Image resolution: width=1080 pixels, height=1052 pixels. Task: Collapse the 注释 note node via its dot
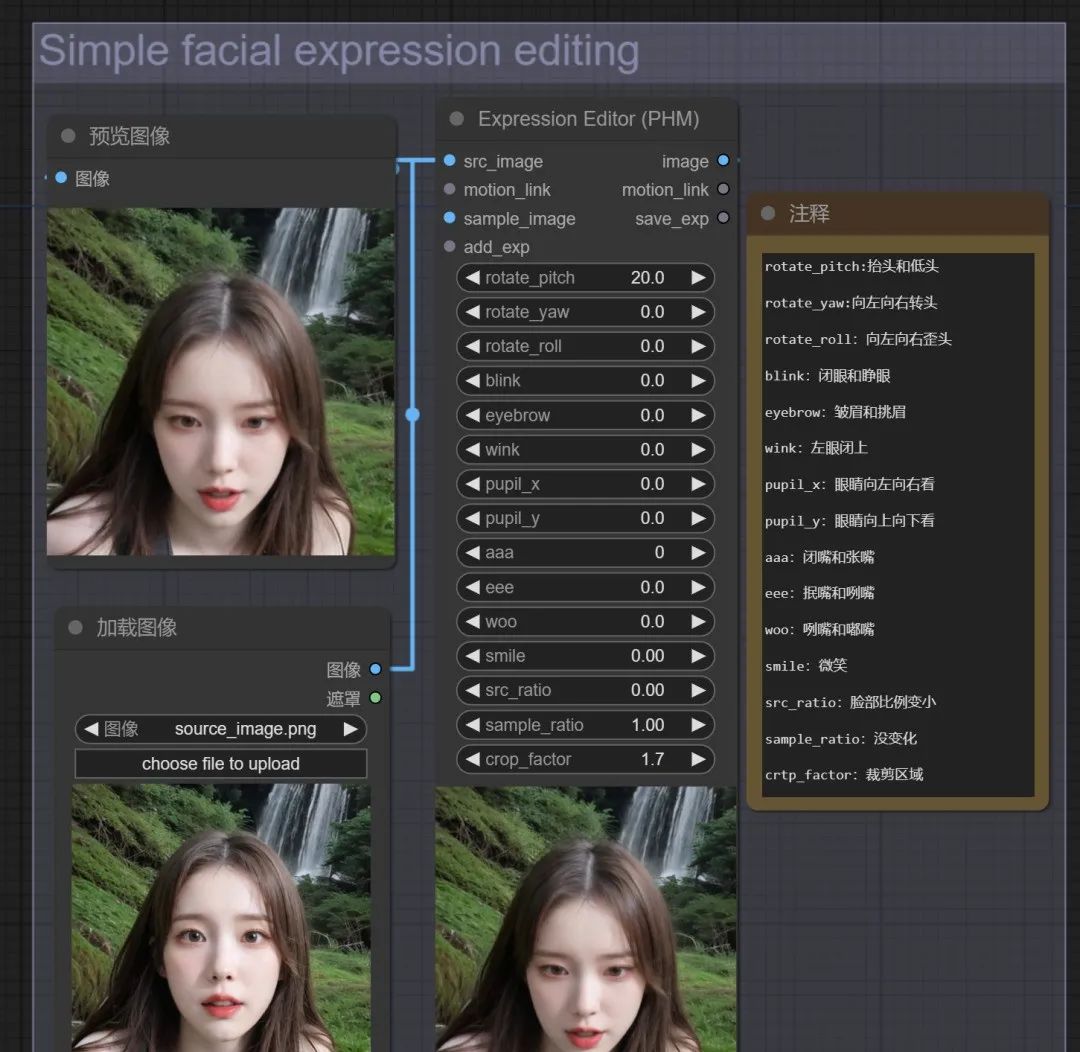pyautogui.click(x=768, y=213)
